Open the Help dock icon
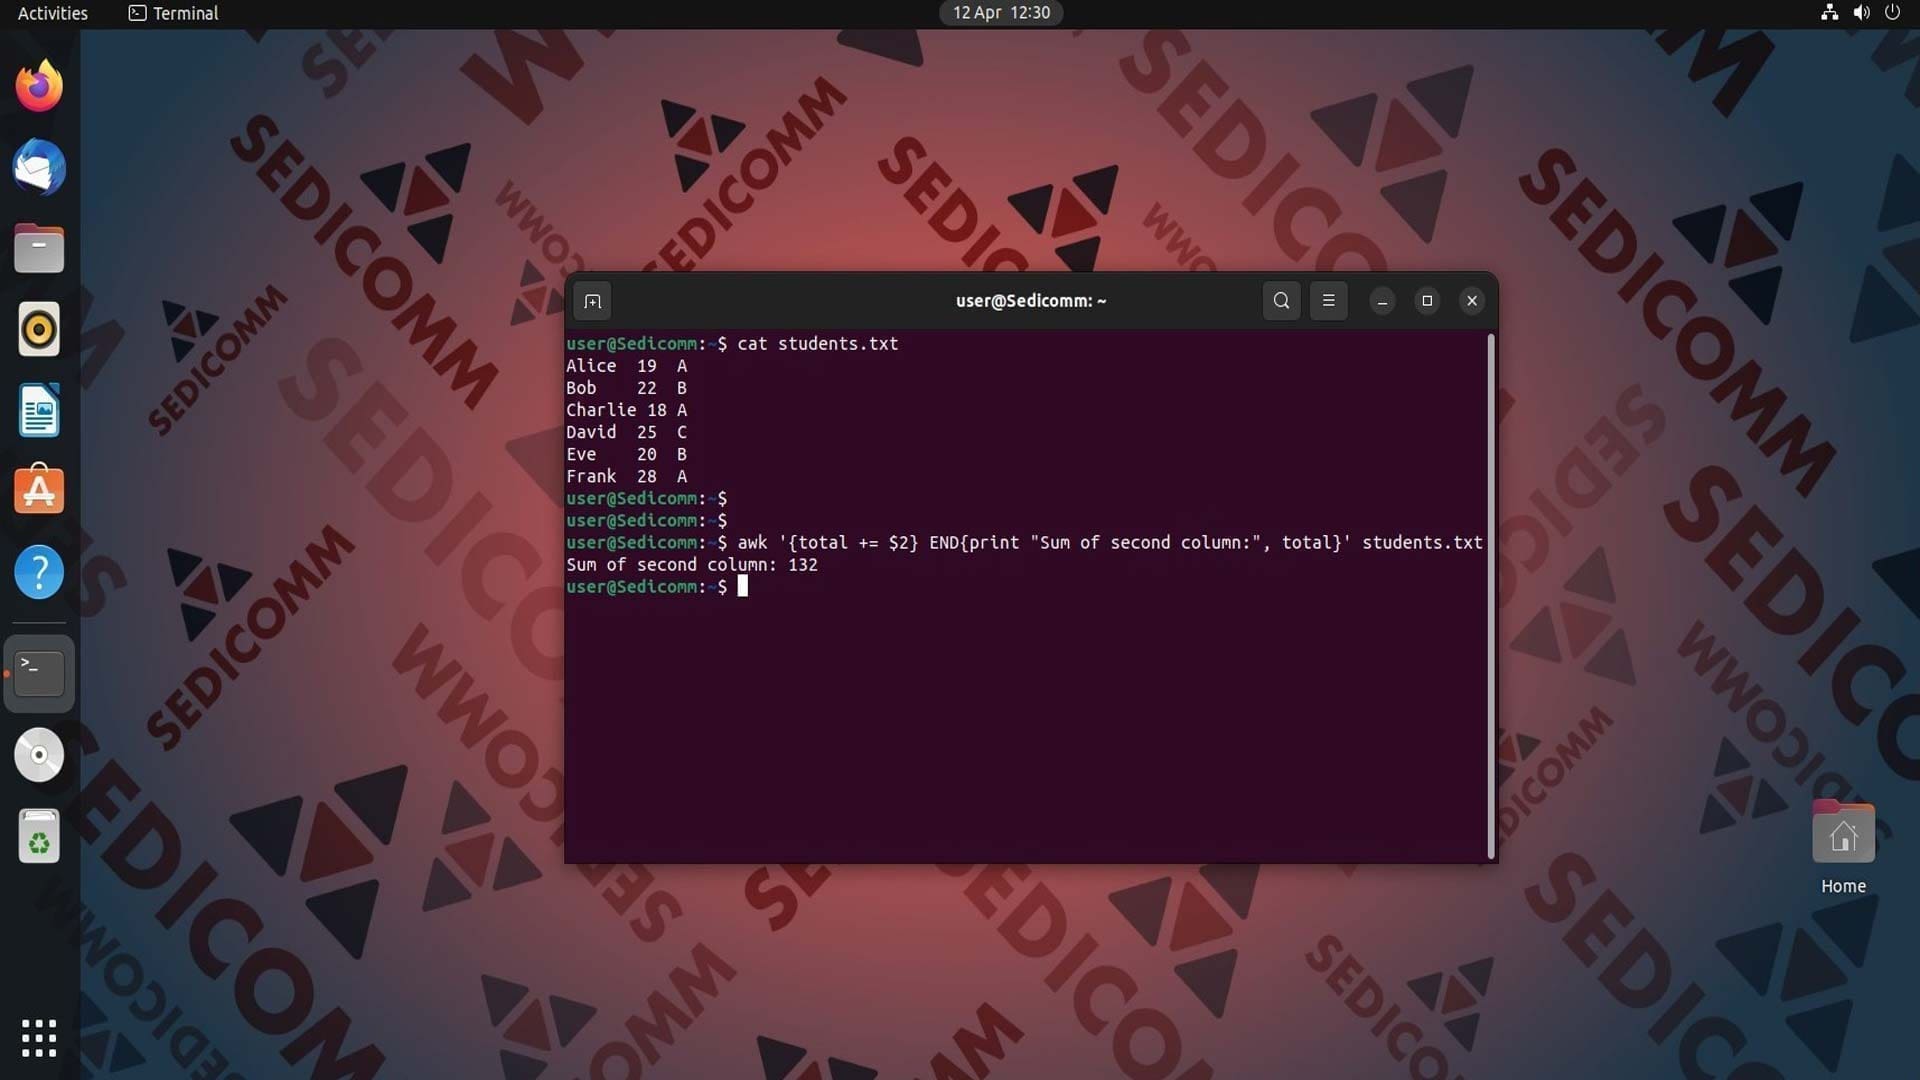The image size is (1920, 1080). pyautogui.click(x=39, y=572)
